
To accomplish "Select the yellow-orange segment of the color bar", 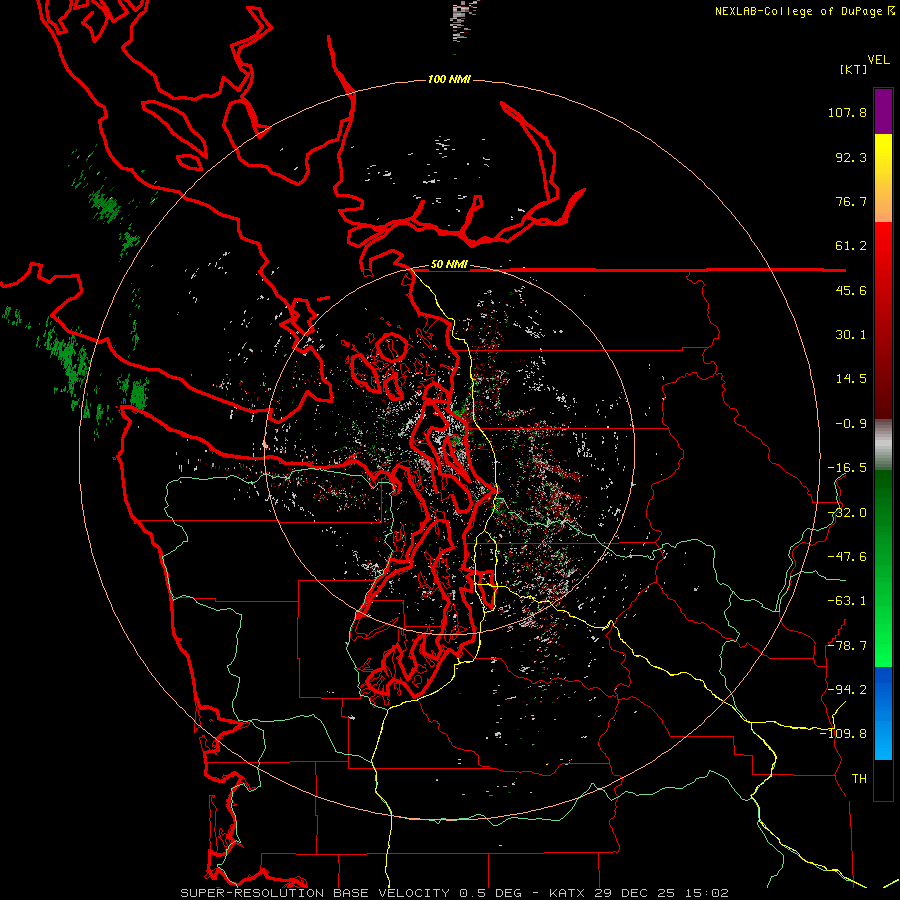I will tap(883, 178).
